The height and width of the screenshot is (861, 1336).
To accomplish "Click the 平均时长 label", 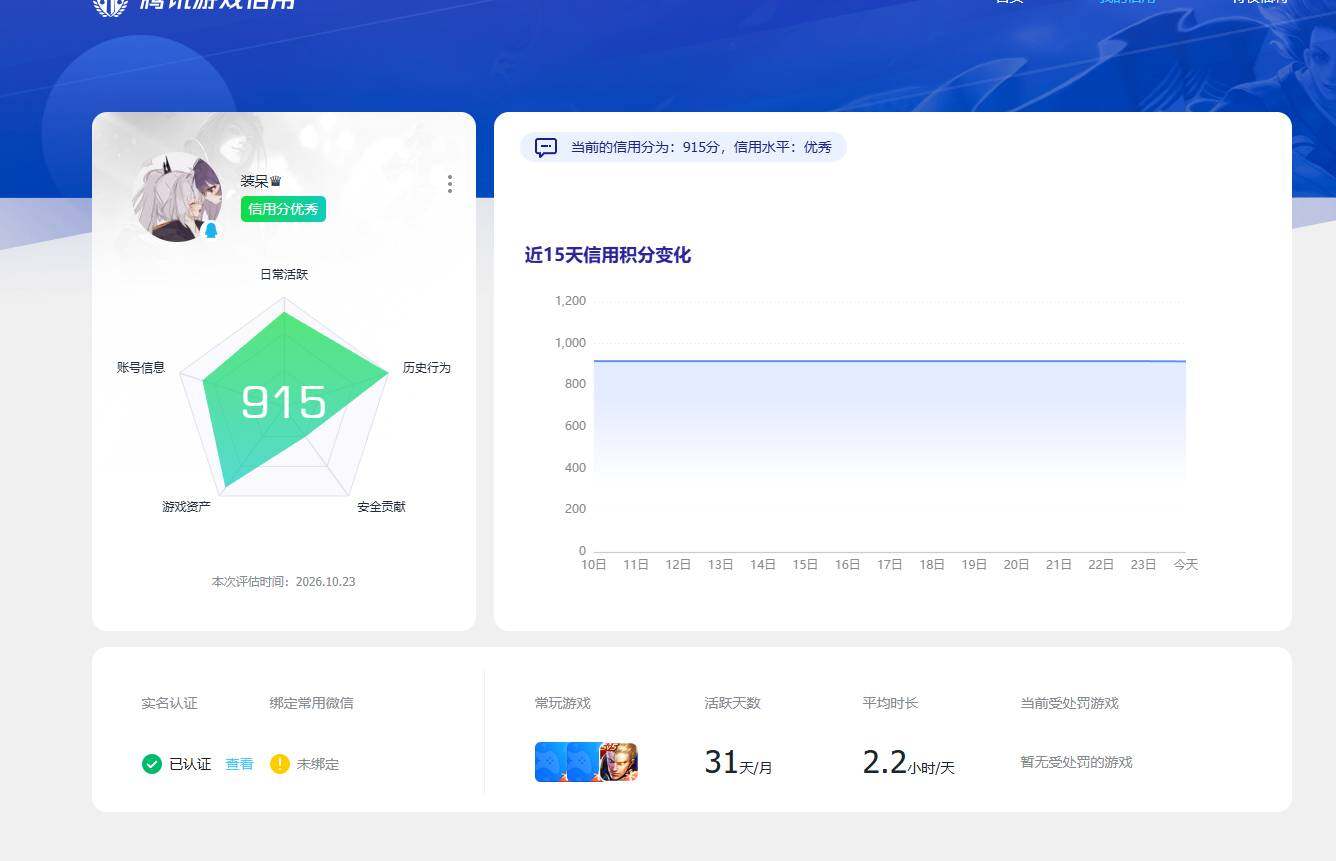I will (890, 703).
